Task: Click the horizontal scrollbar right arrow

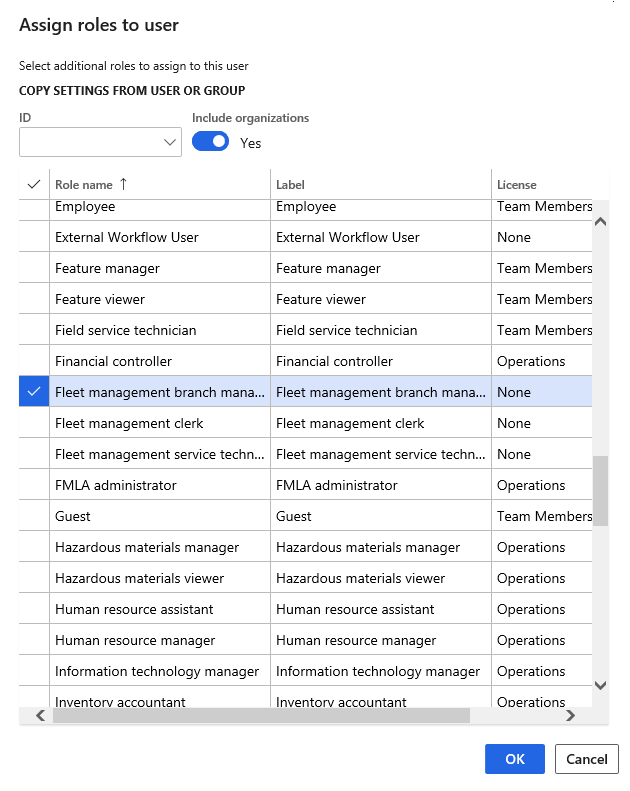Action: pos(570,715)
